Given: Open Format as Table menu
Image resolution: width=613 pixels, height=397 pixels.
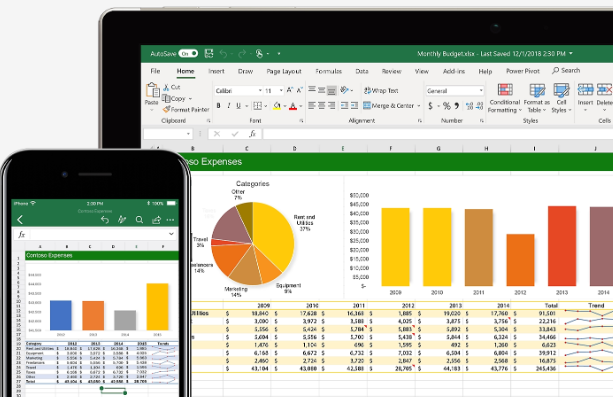Looking at the screenshot, I should 537,98.
